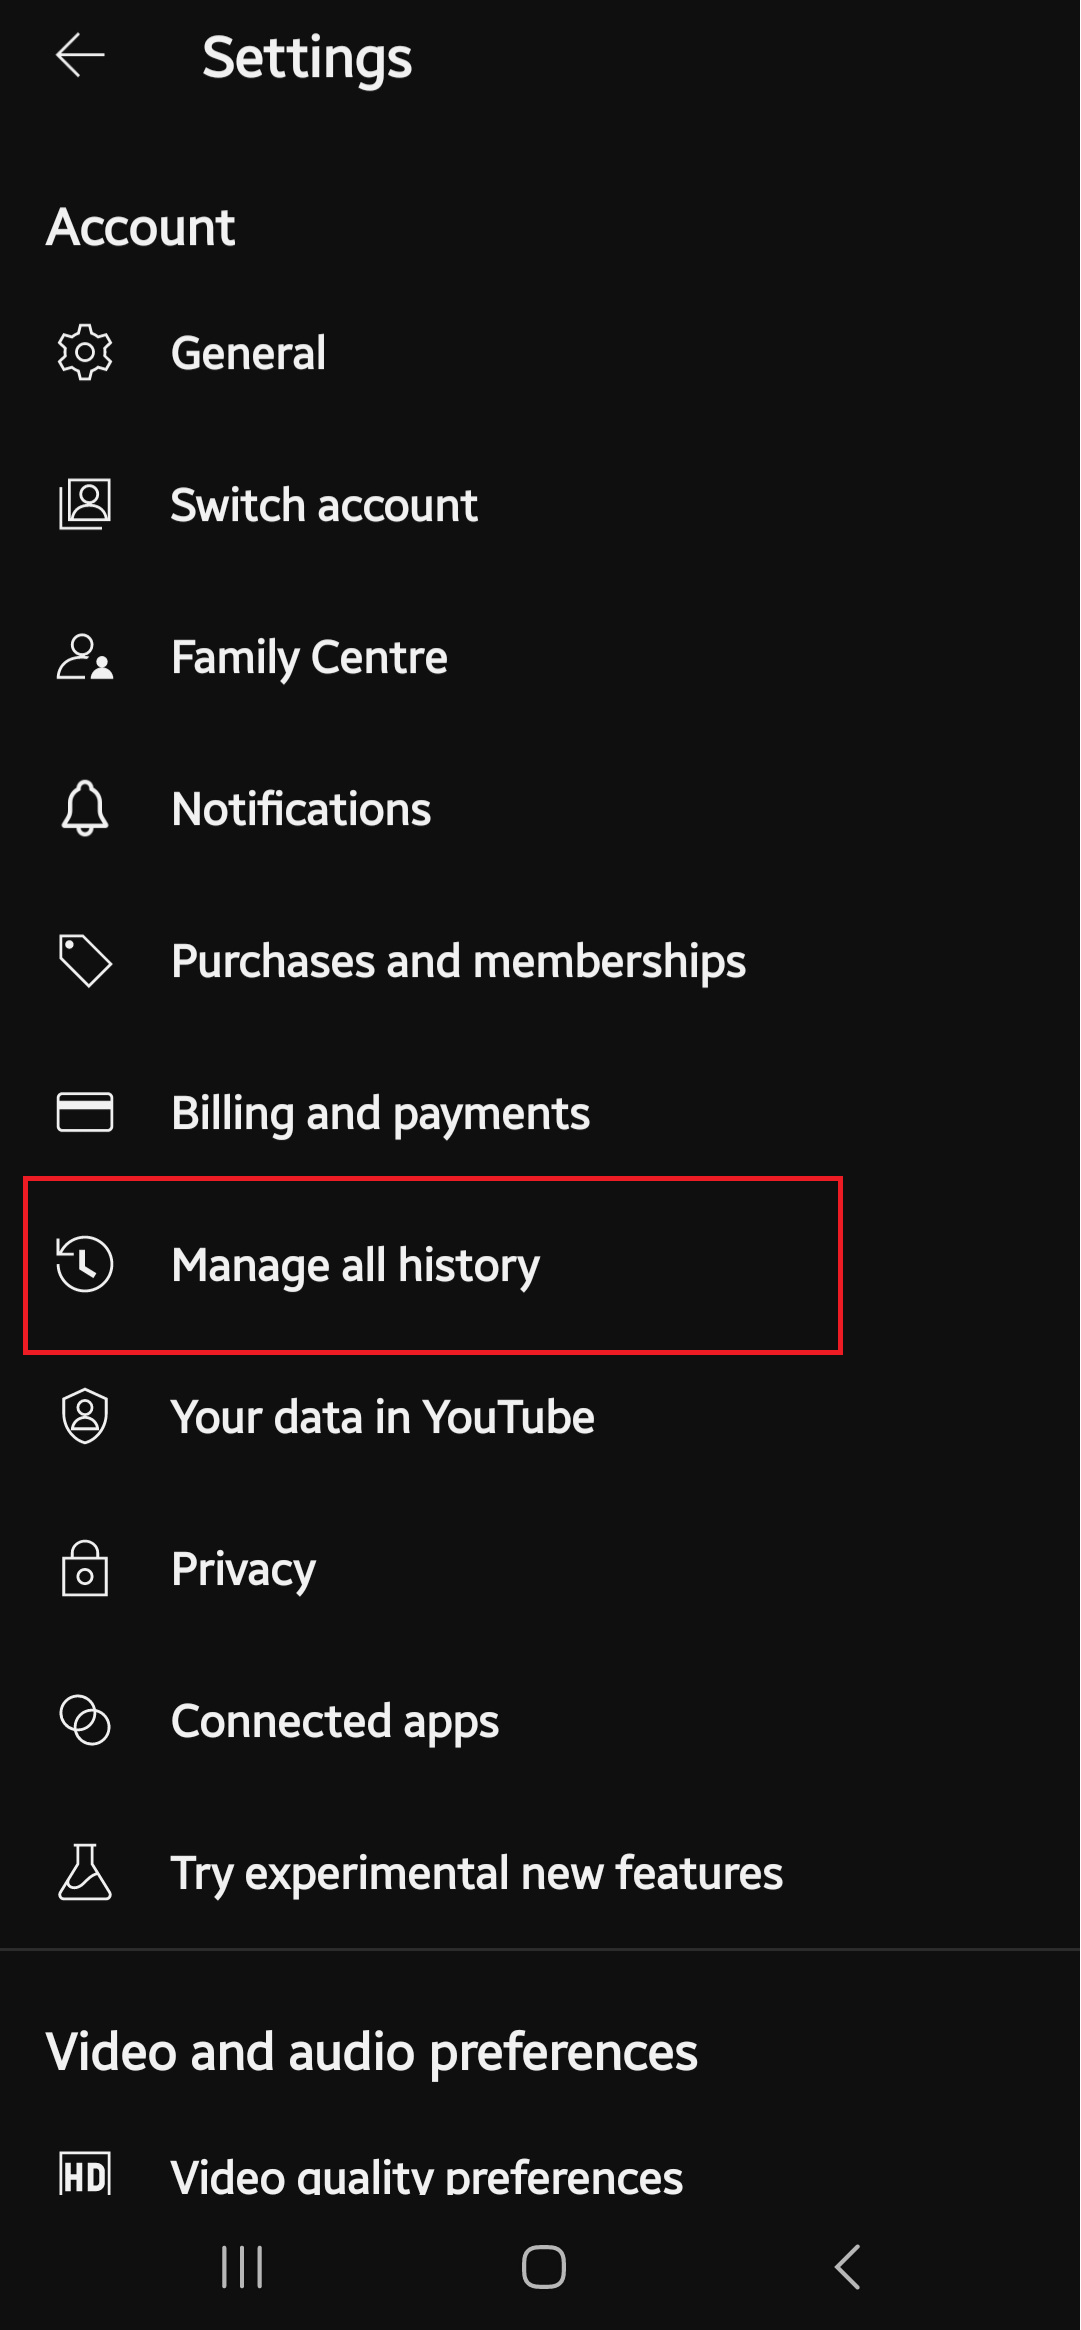Image resolution: width=1081 pixels, height=2330 pixels.
Task: Open the Manage all history setting
Action: (x=355, y=1264)
